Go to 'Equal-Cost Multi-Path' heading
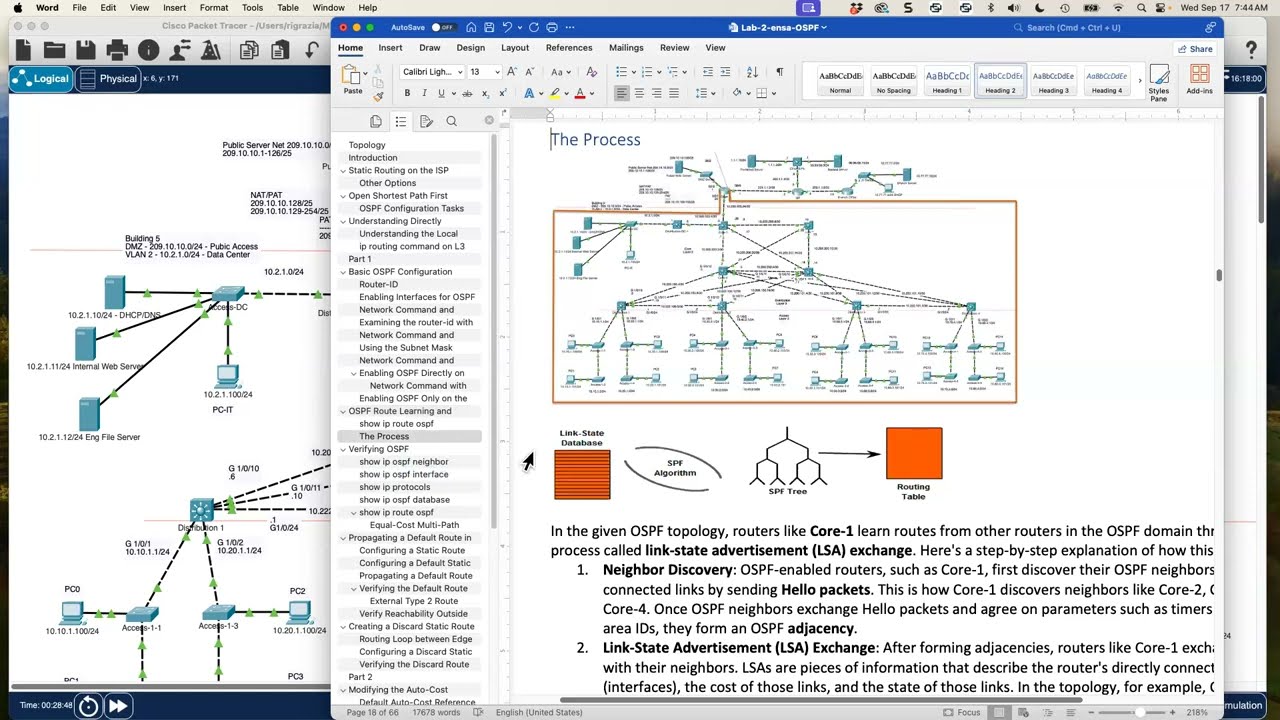Viewport: 1280px width, 720px height. pyautogui.click(x=414, y=525)
